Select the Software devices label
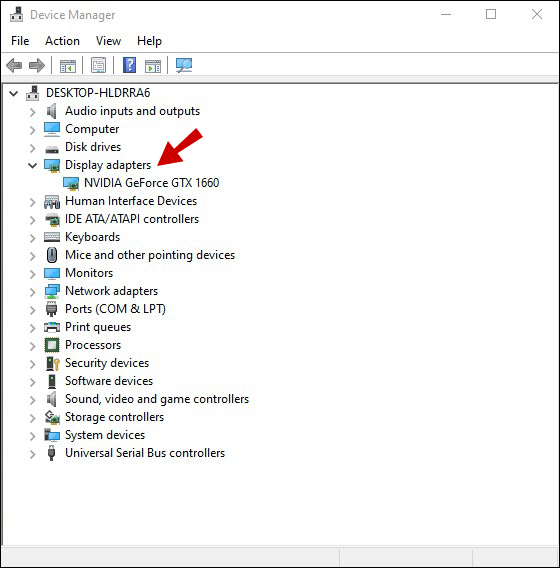560x568 pixels. pyautogui.click(x=109, y=381)
